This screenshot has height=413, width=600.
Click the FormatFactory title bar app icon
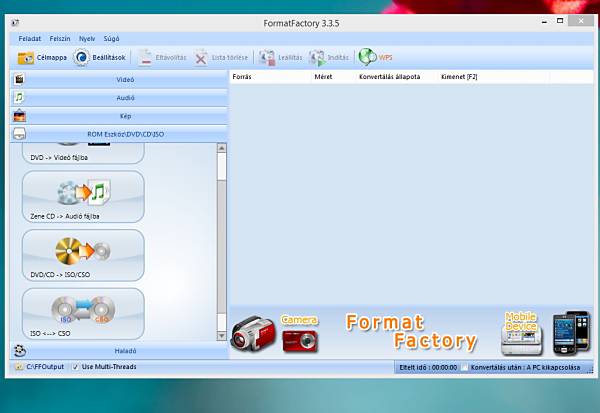click(15, 23)
